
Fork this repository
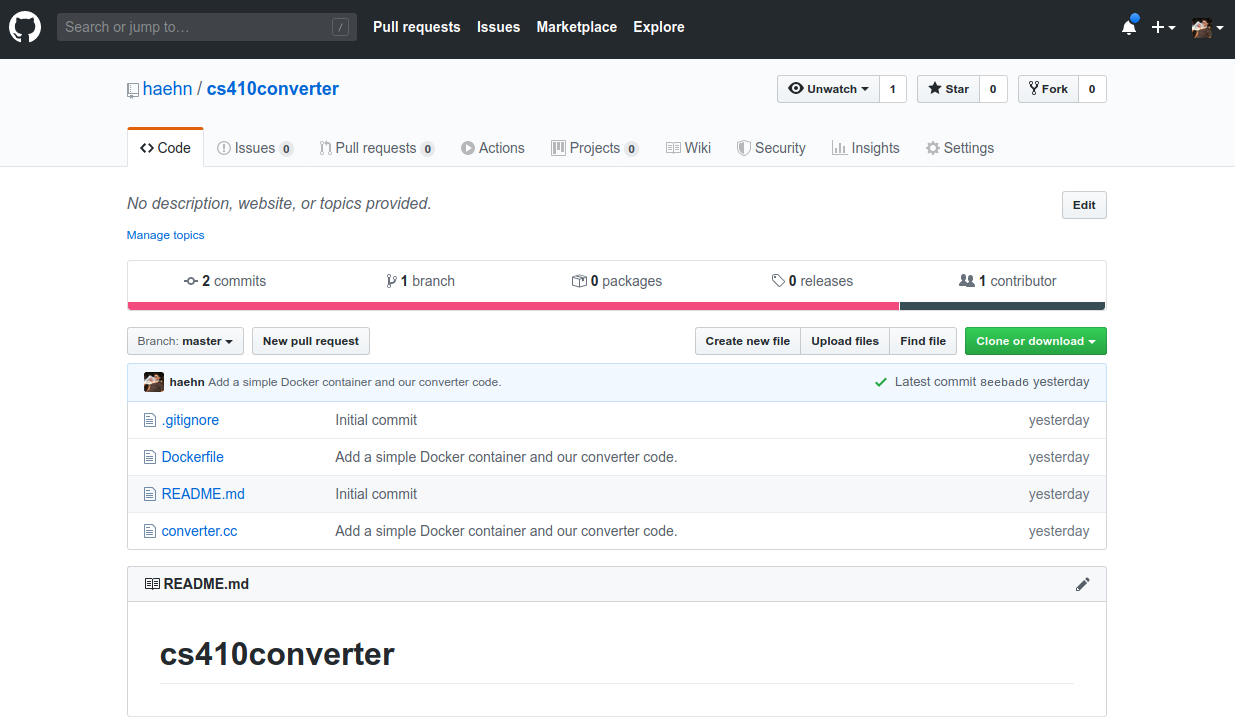1048,89
